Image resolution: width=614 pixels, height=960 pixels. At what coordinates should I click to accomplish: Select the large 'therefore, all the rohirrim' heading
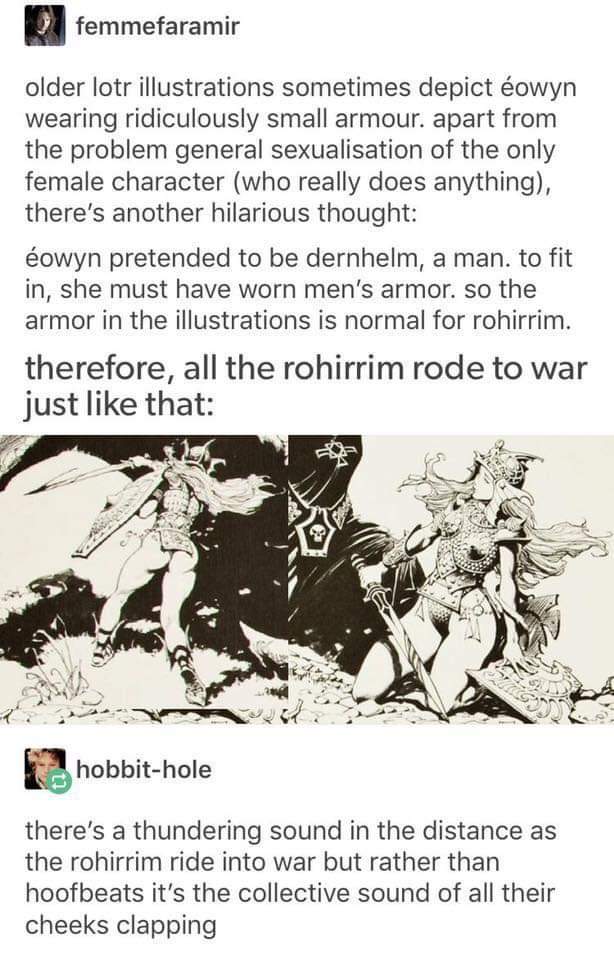pyautogui.click(x=305, y=386)
